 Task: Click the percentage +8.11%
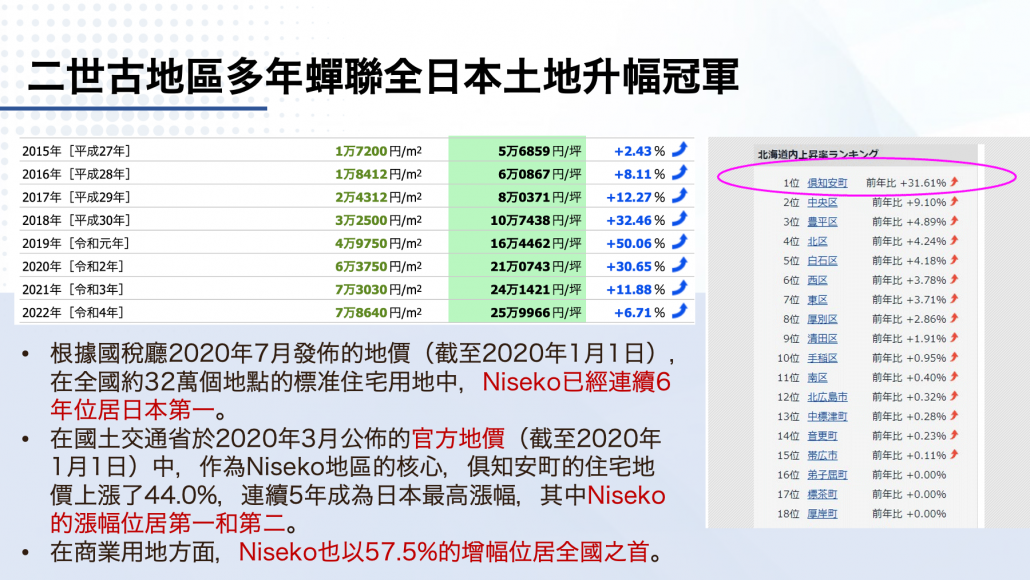pyautogui.click(x=639, y=174)
